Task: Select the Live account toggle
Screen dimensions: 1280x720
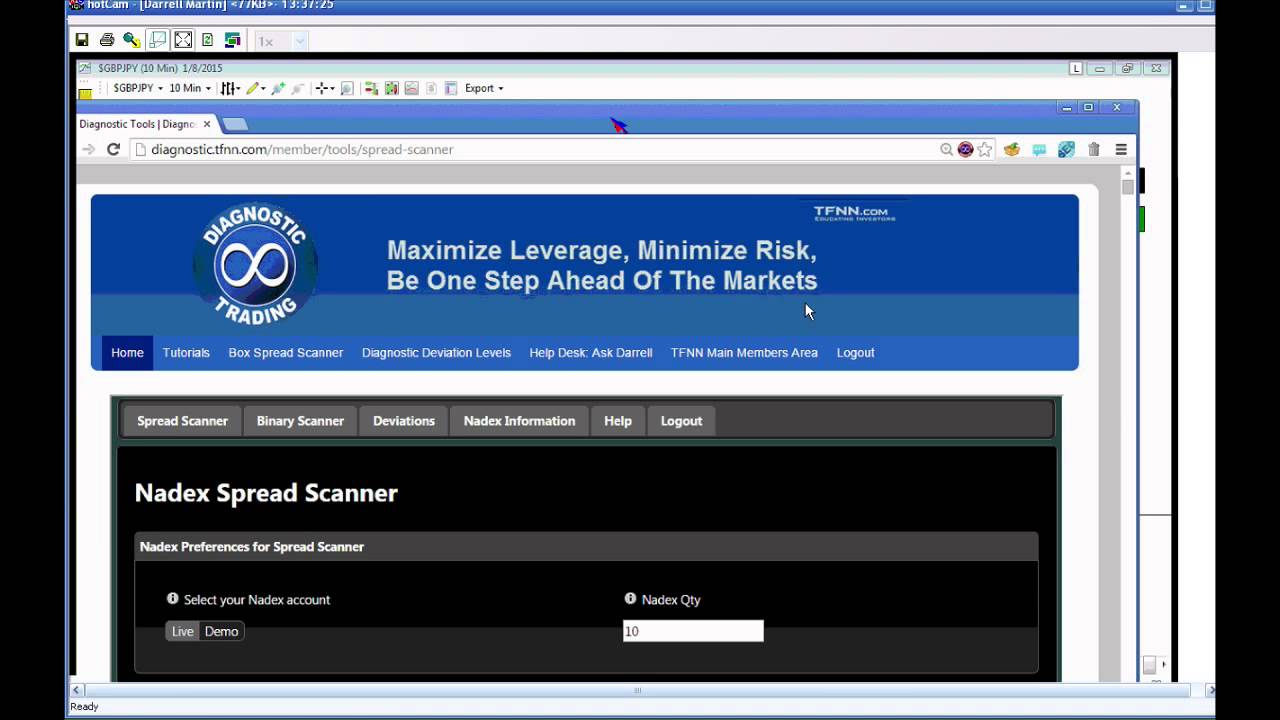Action: point(182,631)
